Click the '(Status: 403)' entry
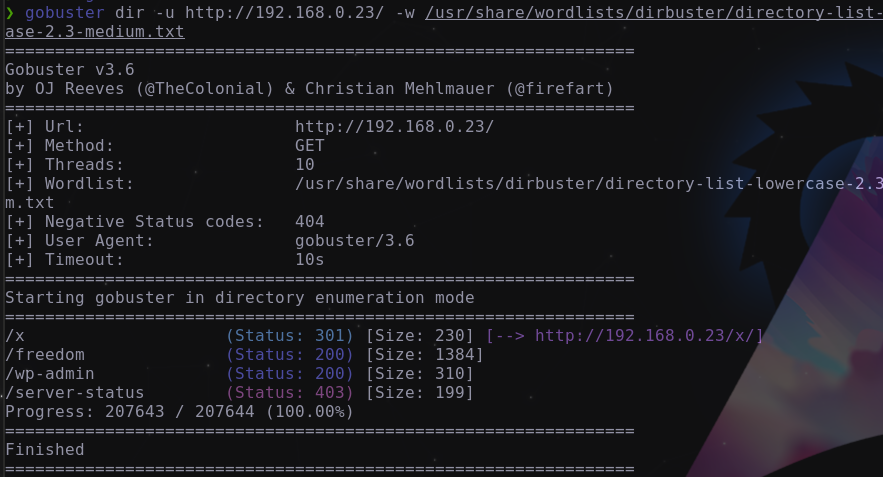The height and width of the screenshot is (477, 883). (x=290, y=393)
